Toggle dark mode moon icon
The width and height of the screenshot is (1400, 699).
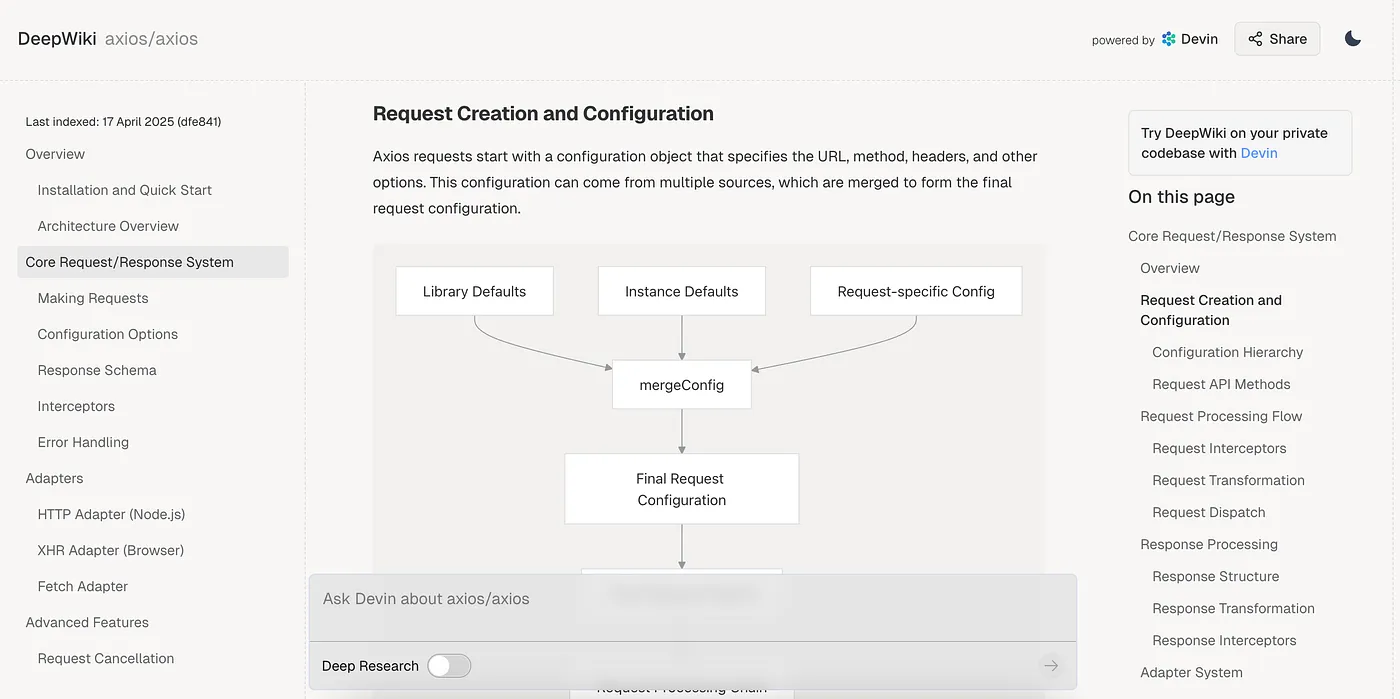click(x=1353, y=39)
